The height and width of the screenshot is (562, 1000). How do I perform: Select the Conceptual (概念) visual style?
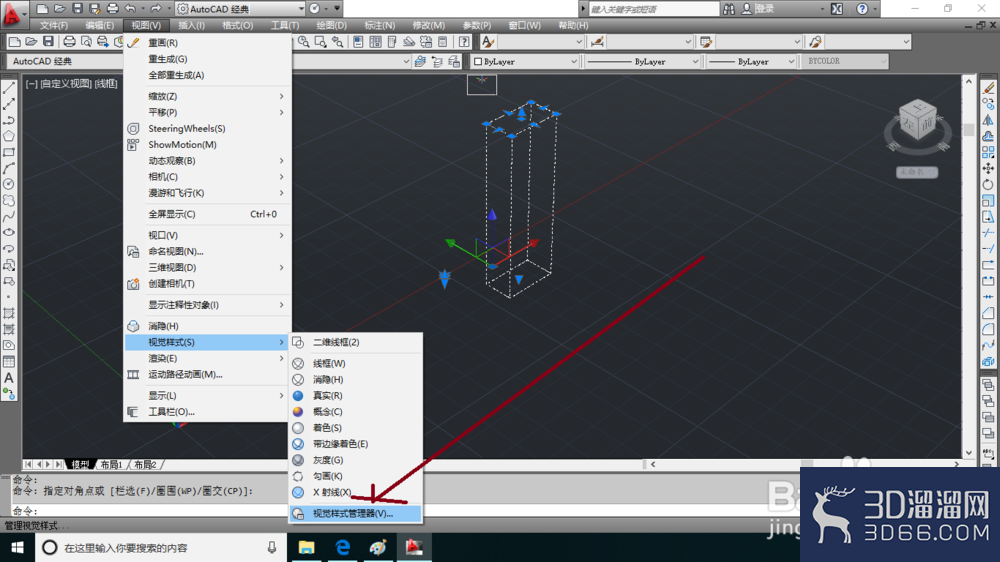tap(355, 411)
